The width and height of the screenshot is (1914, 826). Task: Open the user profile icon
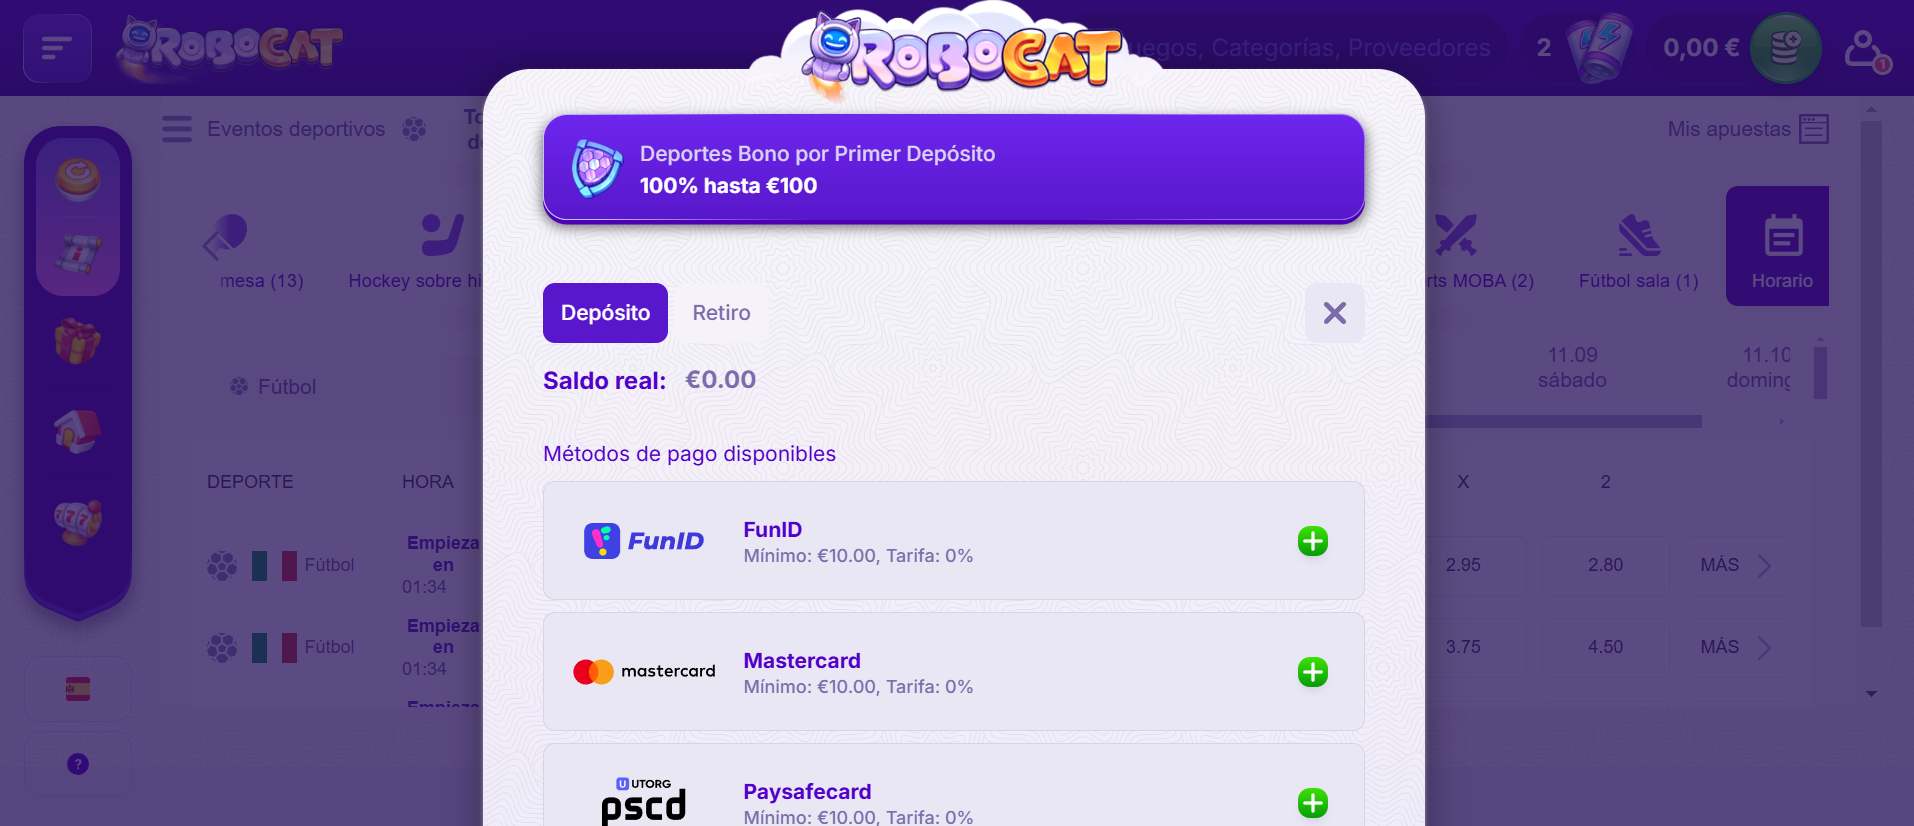(1866, 49)
